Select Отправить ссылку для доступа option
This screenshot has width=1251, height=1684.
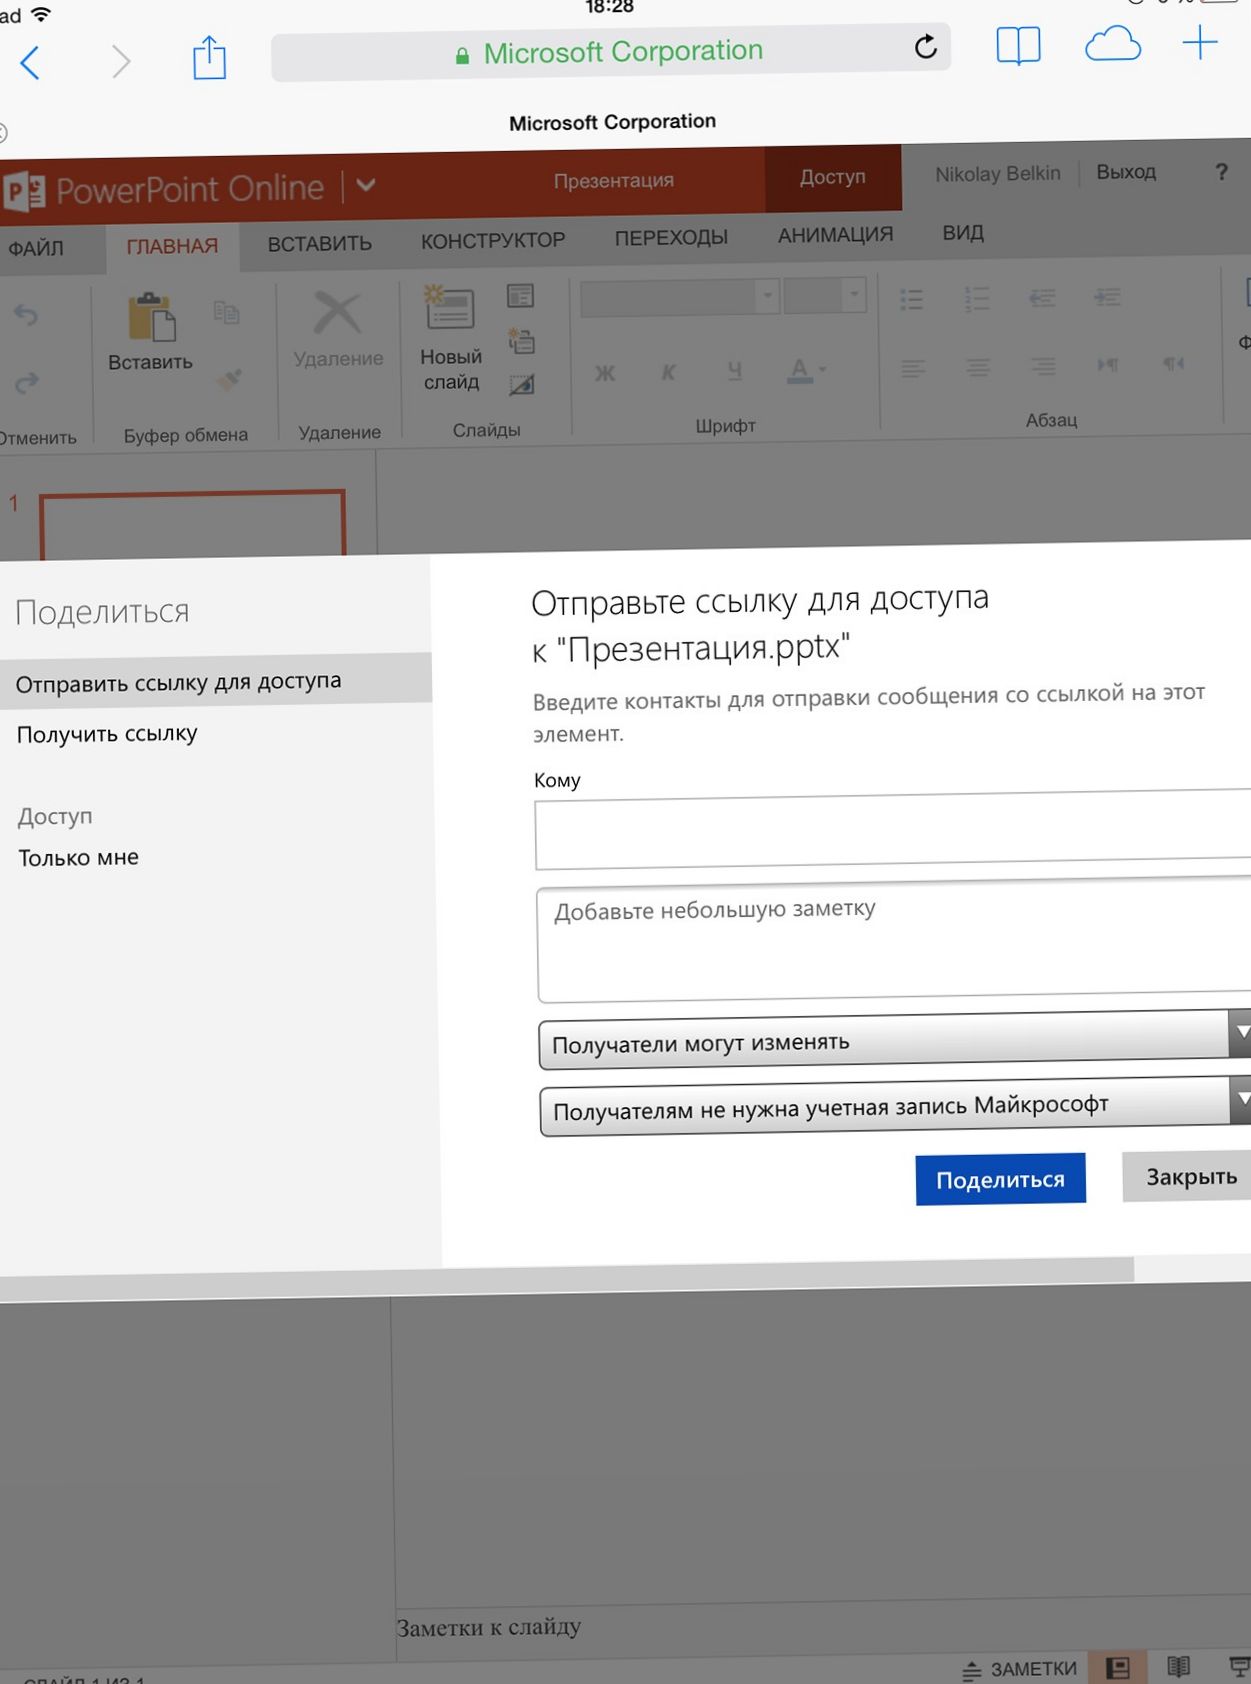click(216, 681)
